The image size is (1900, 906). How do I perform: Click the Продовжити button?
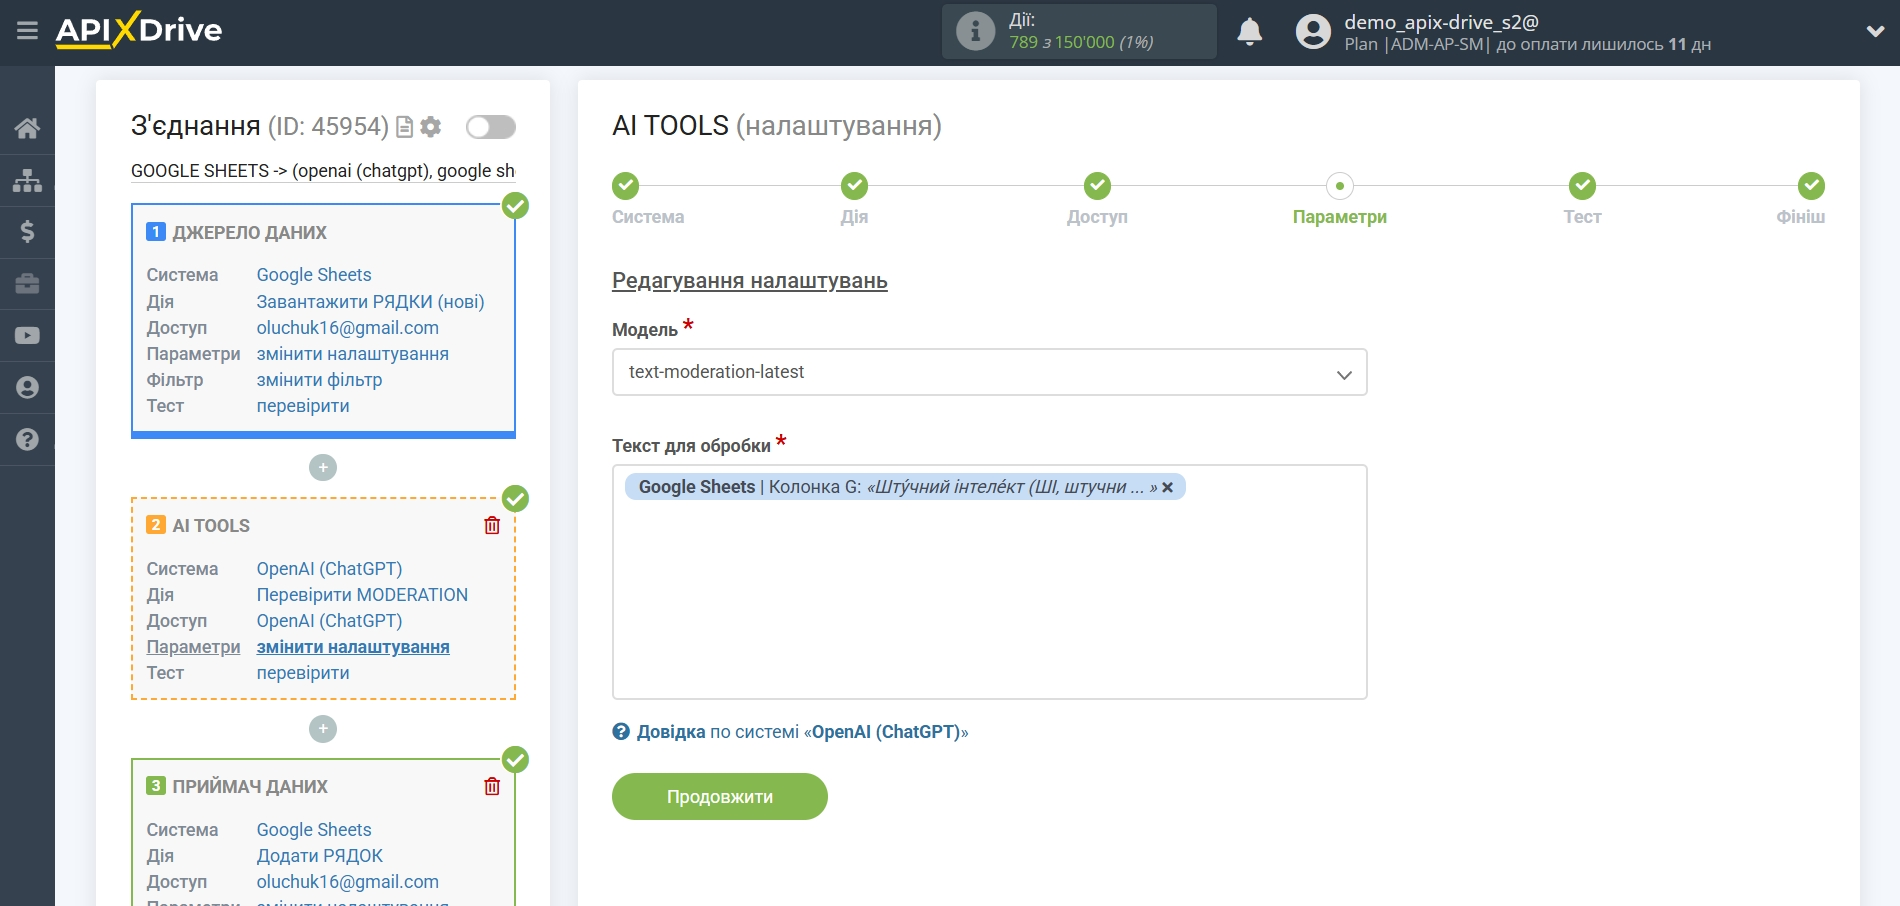(x=720, y=797)
